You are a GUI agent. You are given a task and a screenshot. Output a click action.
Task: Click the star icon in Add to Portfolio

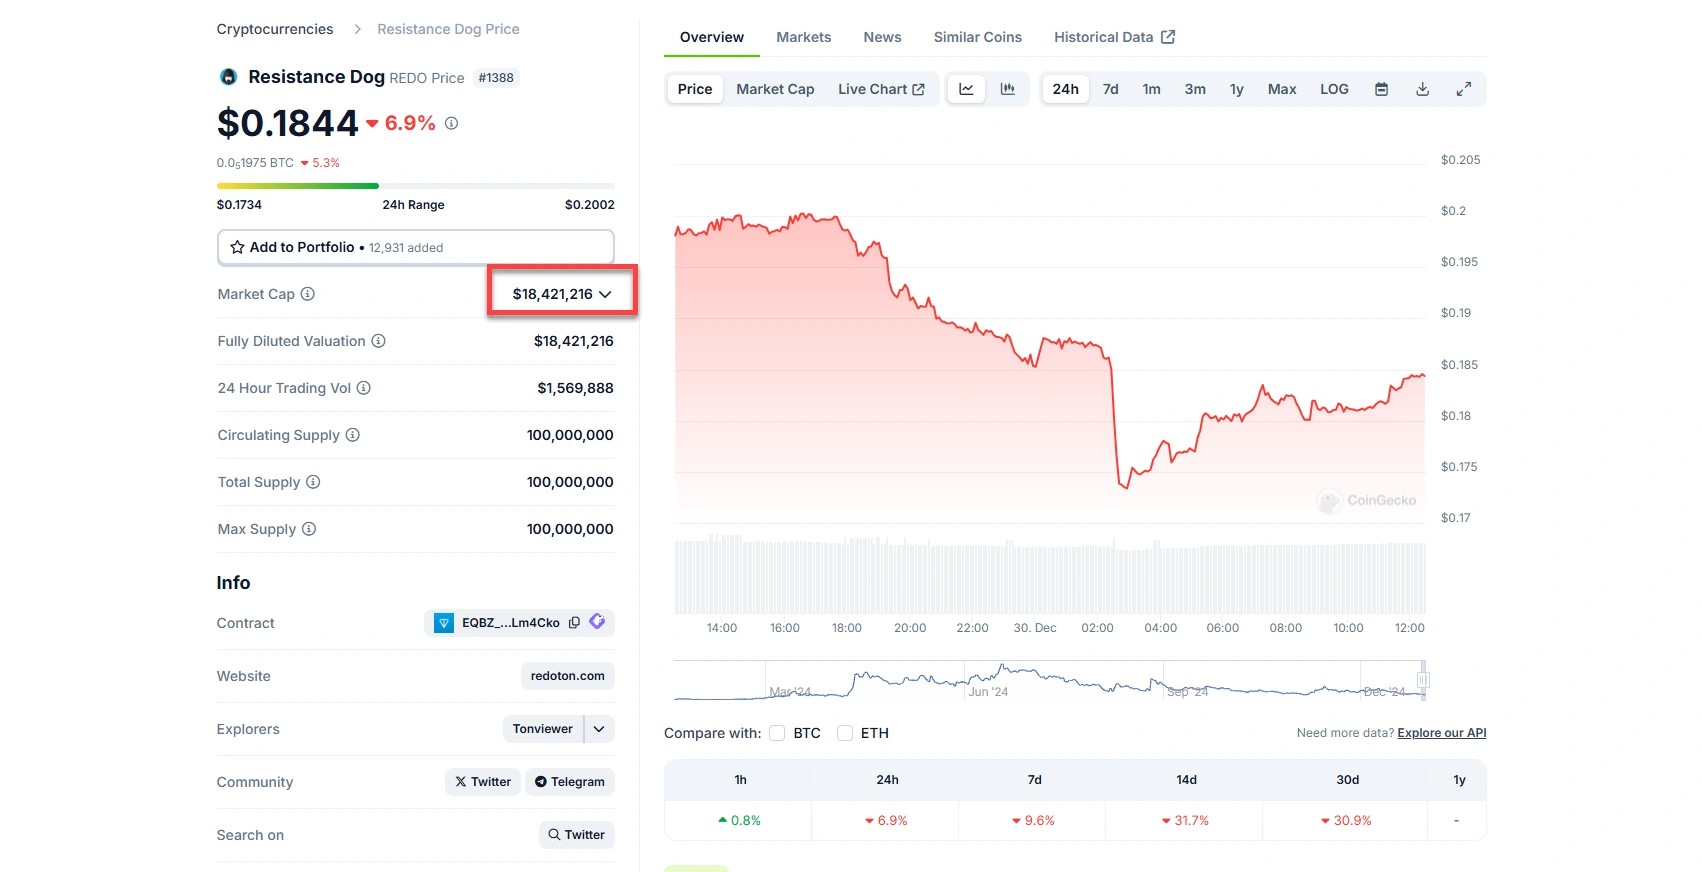237,247
